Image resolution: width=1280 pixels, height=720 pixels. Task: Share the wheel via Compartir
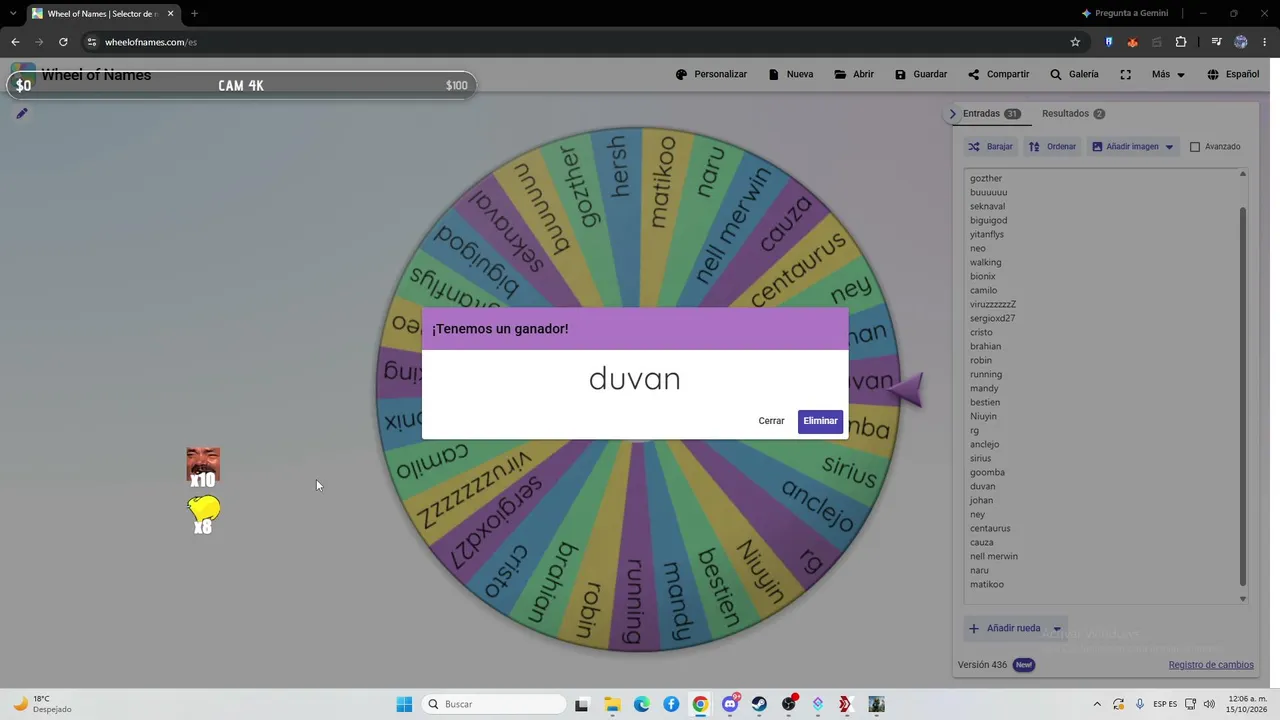[998, 74]
